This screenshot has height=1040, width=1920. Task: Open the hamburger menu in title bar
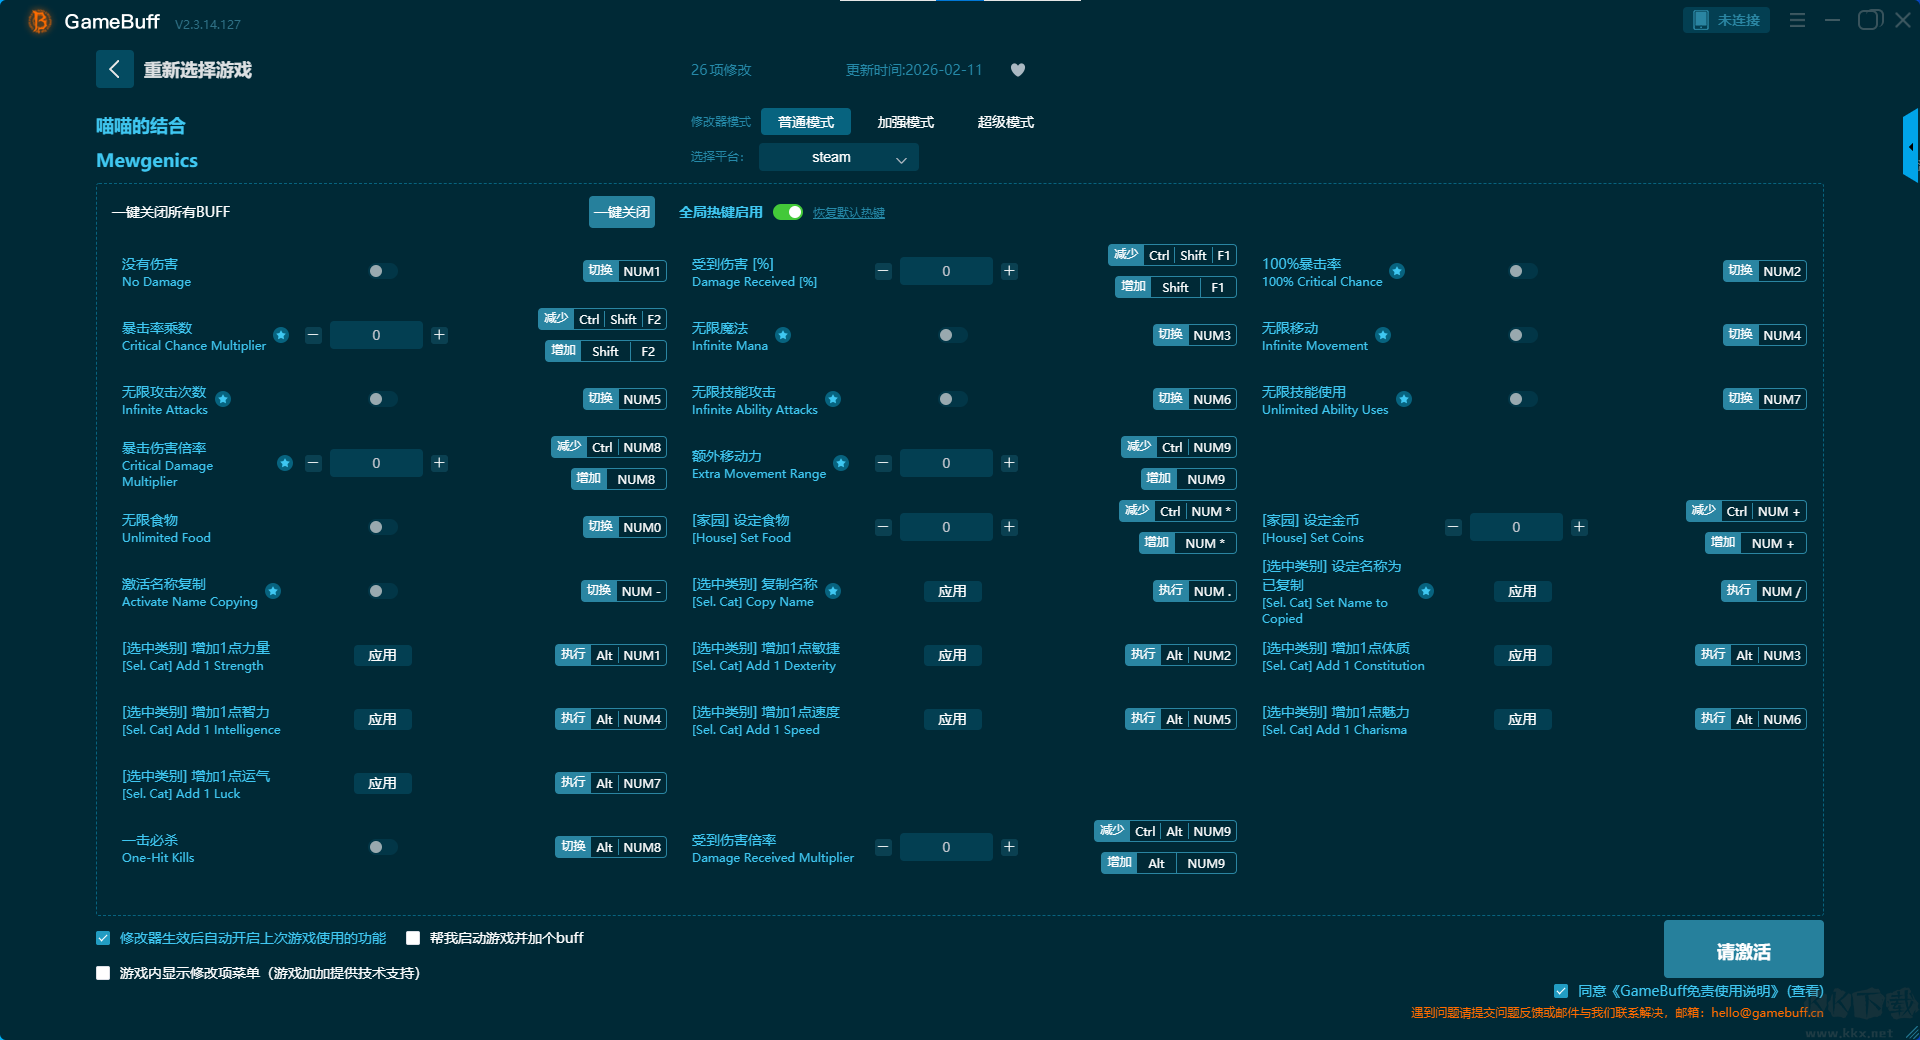[1797, 20]
